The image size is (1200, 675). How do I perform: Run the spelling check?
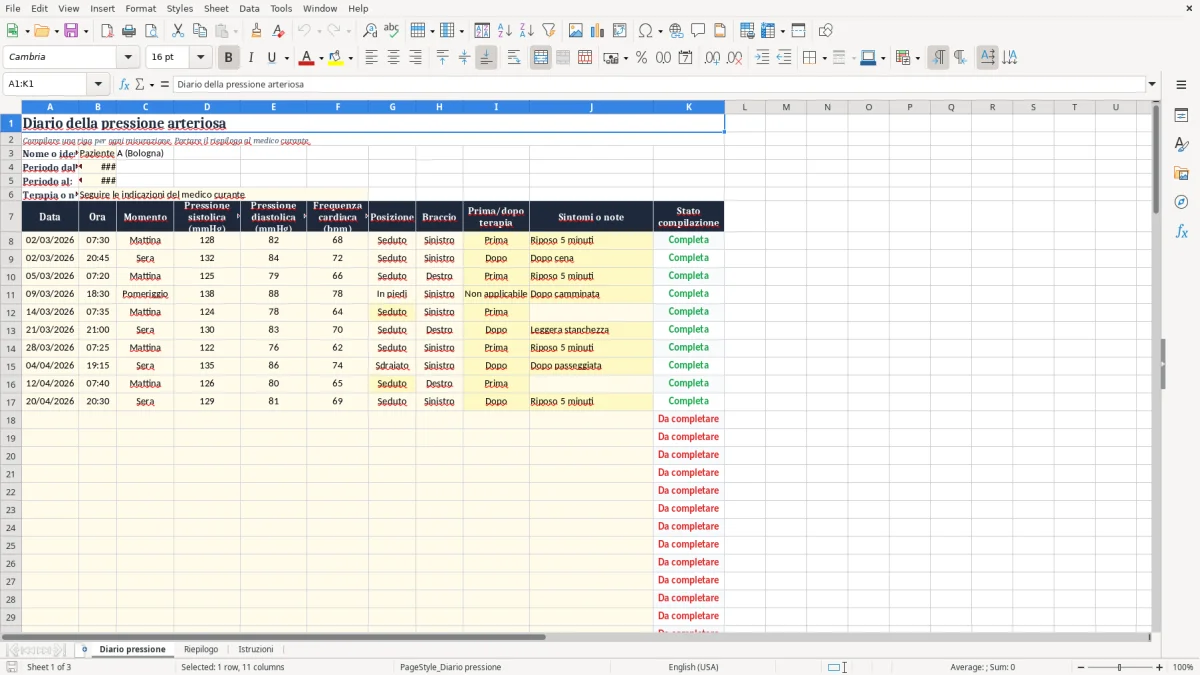pos(392,31)
